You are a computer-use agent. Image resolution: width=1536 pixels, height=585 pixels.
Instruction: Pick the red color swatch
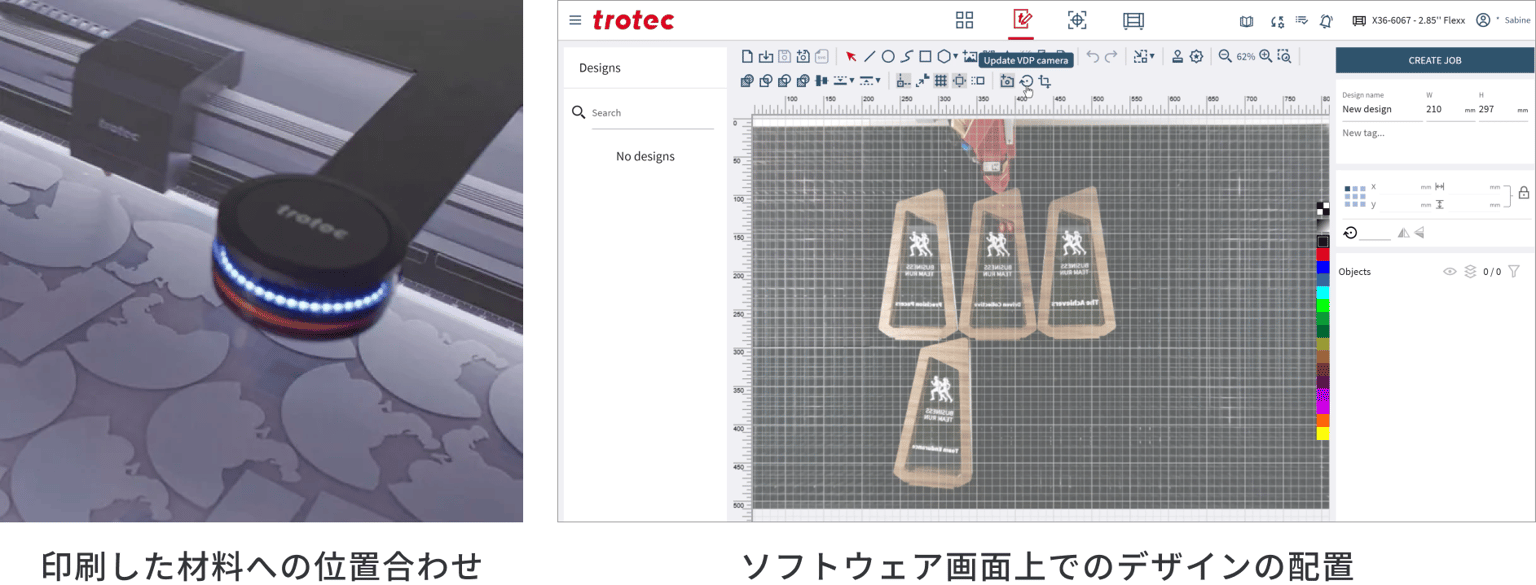point(1323,255)
